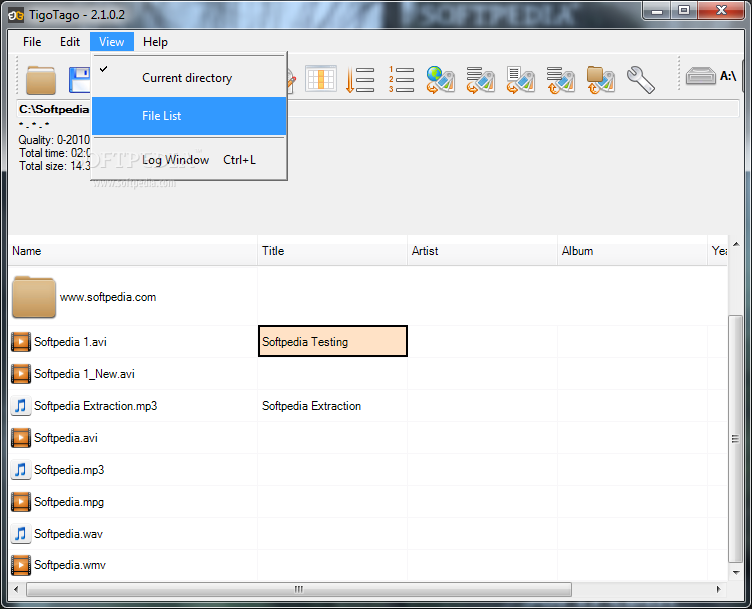The image size is (752, 609).
Task: Click the sort list down-arrow icon
Action: pyautogui.click(x=360, y=79)
